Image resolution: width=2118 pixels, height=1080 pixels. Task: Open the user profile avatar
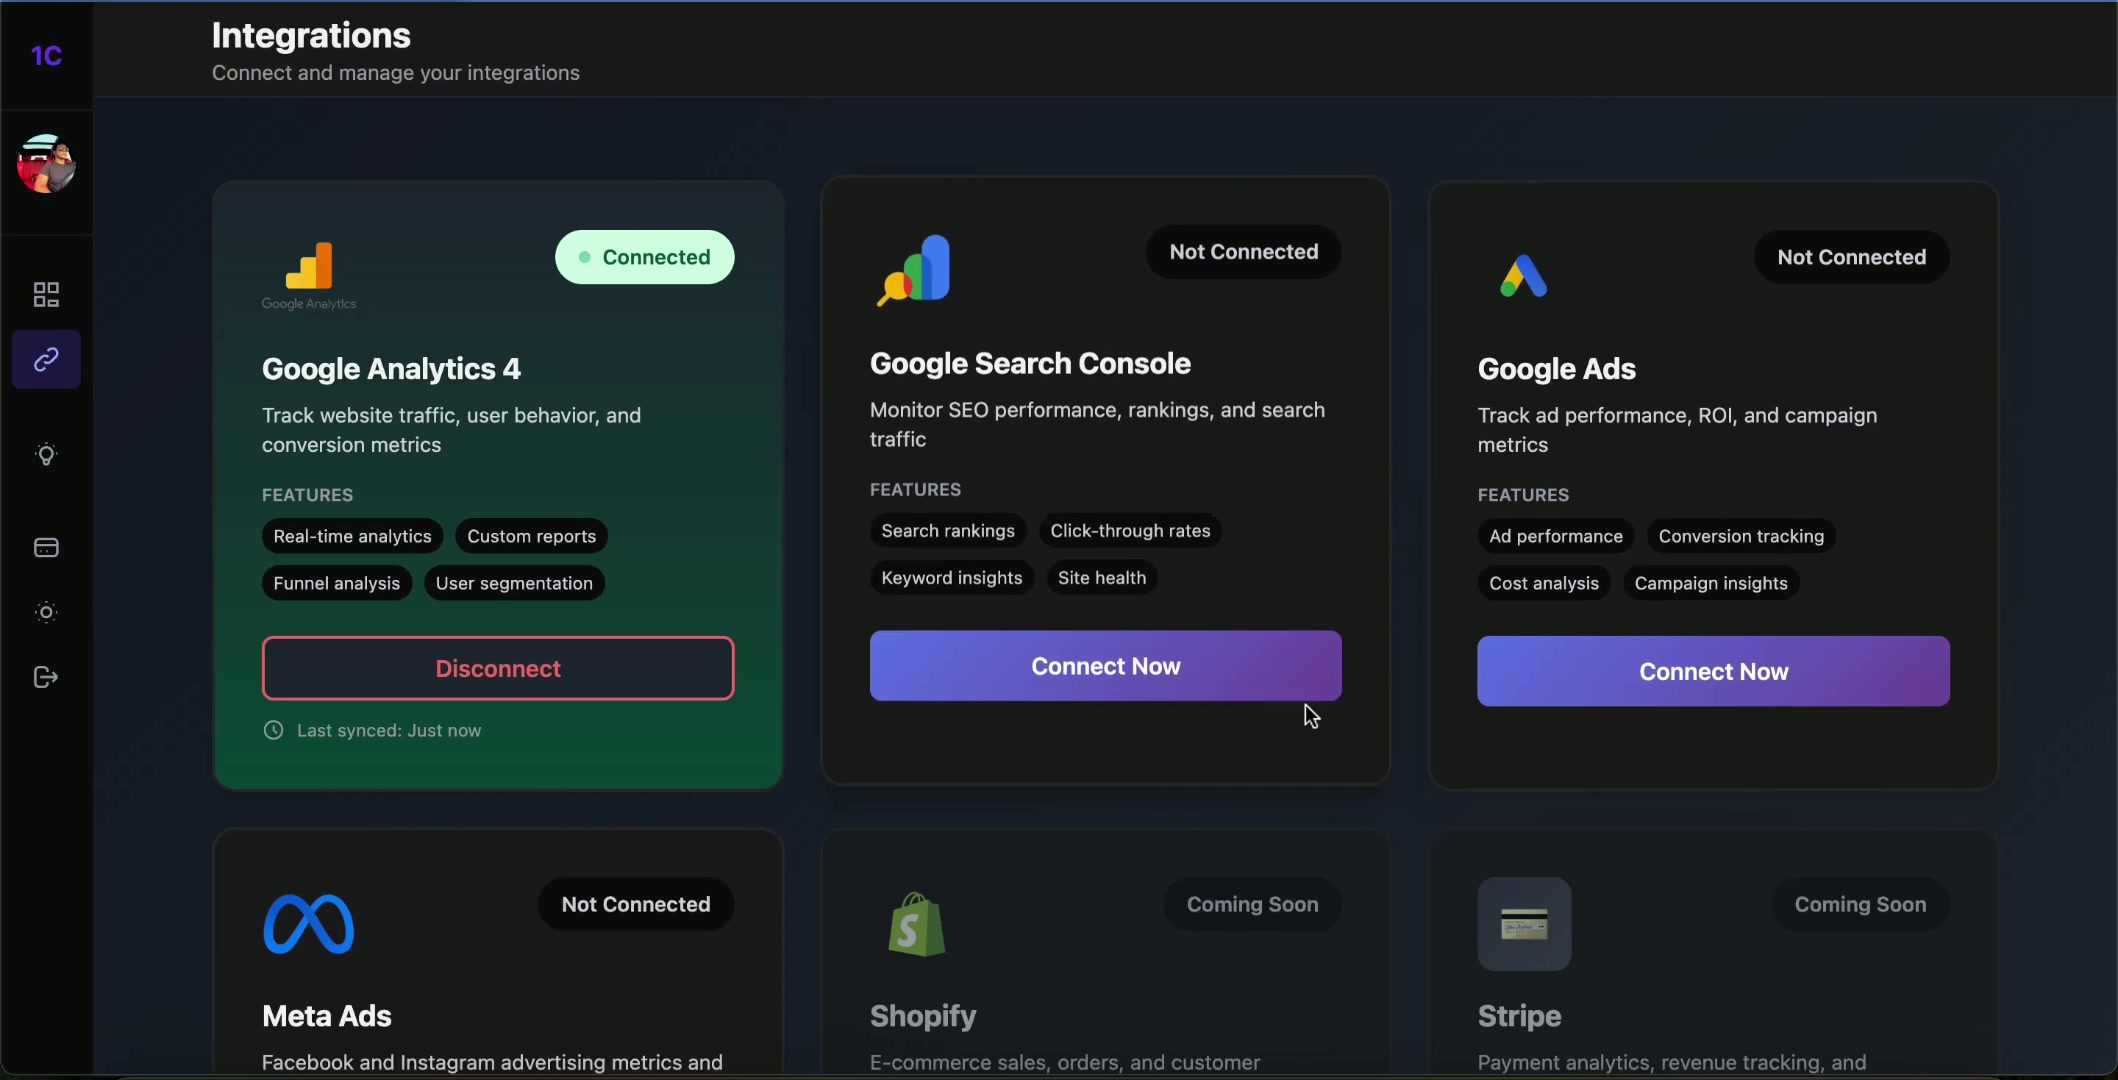(46, 164)
